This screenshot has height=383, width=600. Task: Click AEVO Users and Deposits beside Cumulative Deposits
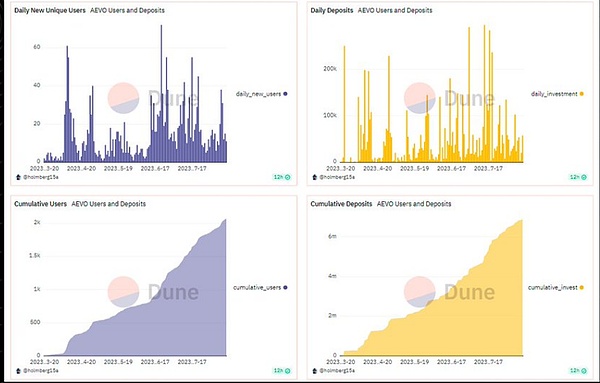click(414, 204)
